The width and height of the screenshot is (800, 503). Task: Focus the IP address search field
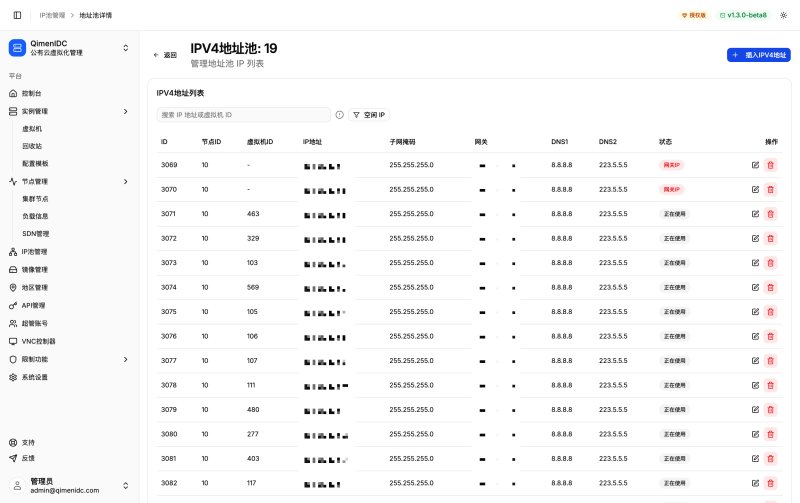pos(243,115)
